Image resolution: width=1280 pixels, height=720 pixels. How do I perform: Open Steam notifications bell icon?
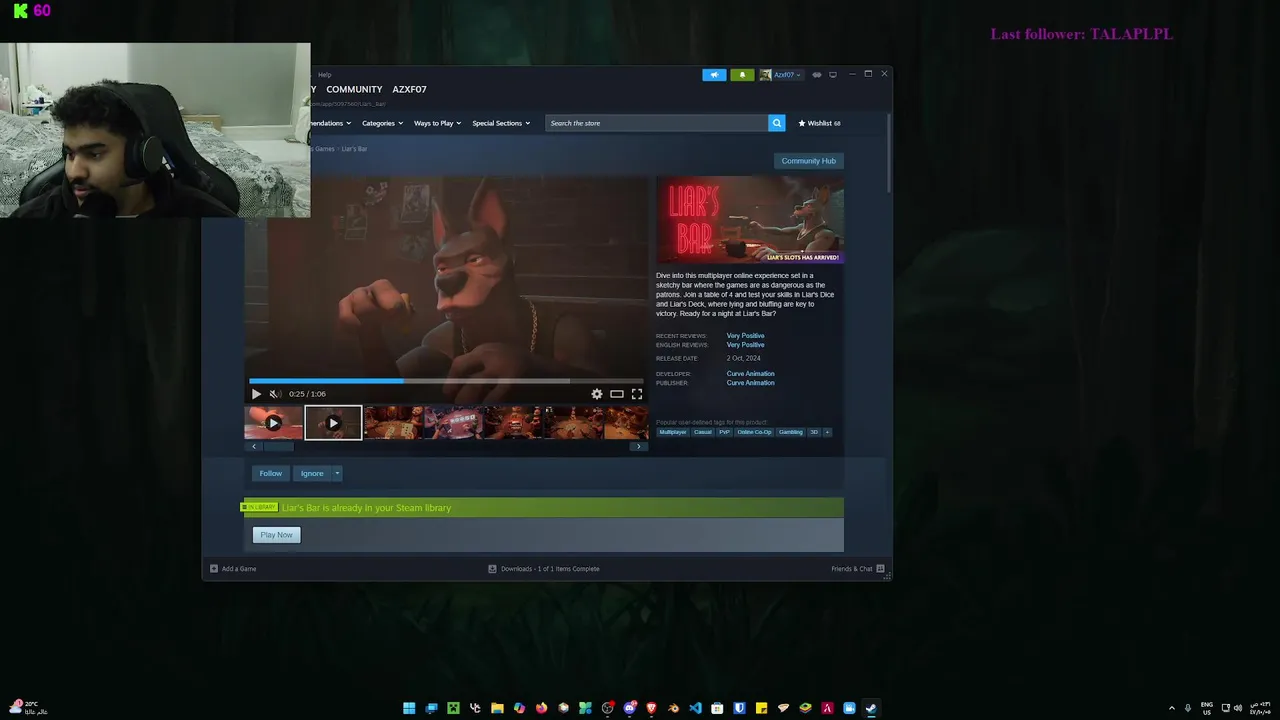[x=742, y=75]
